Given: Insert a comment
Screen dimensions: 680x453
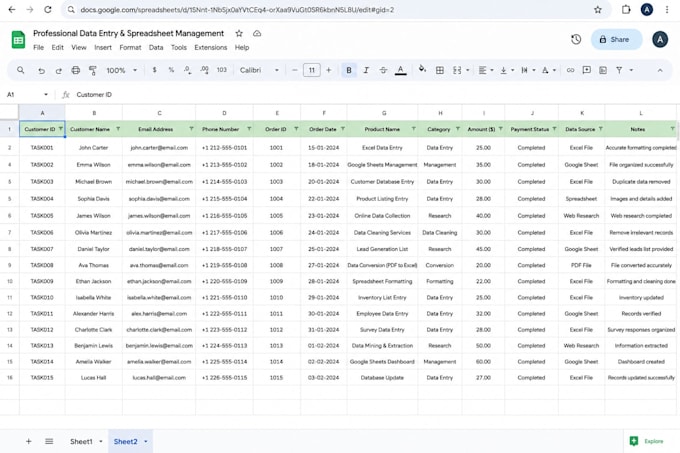Looking at the screenshot, I should [x=586, y=70].
